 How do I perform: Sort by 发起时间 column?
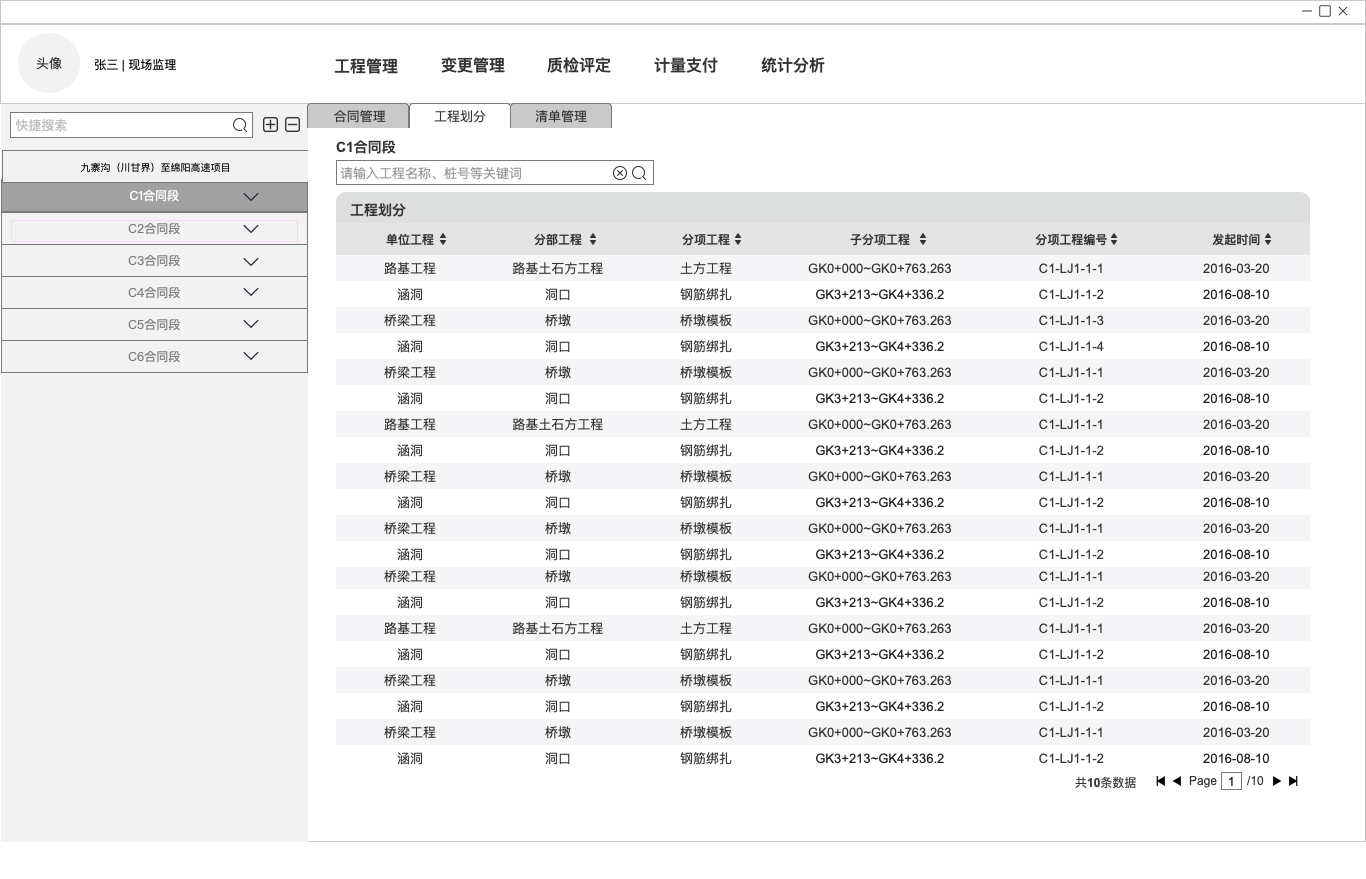pyautogui.click(x=1268, y=239)
